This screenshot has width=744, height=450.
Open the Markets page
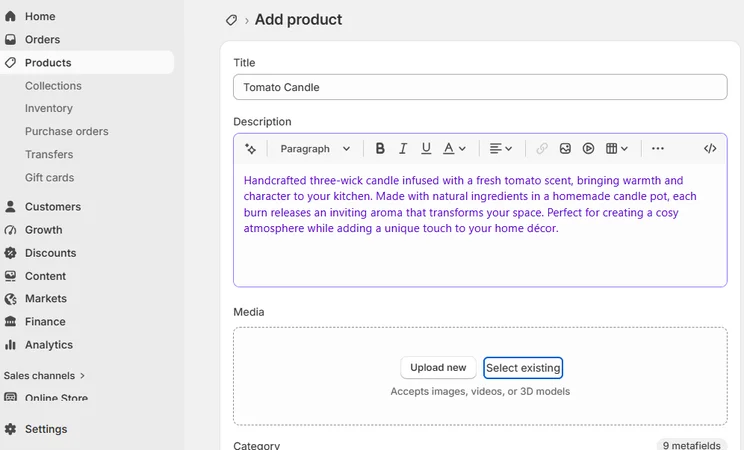46,299
